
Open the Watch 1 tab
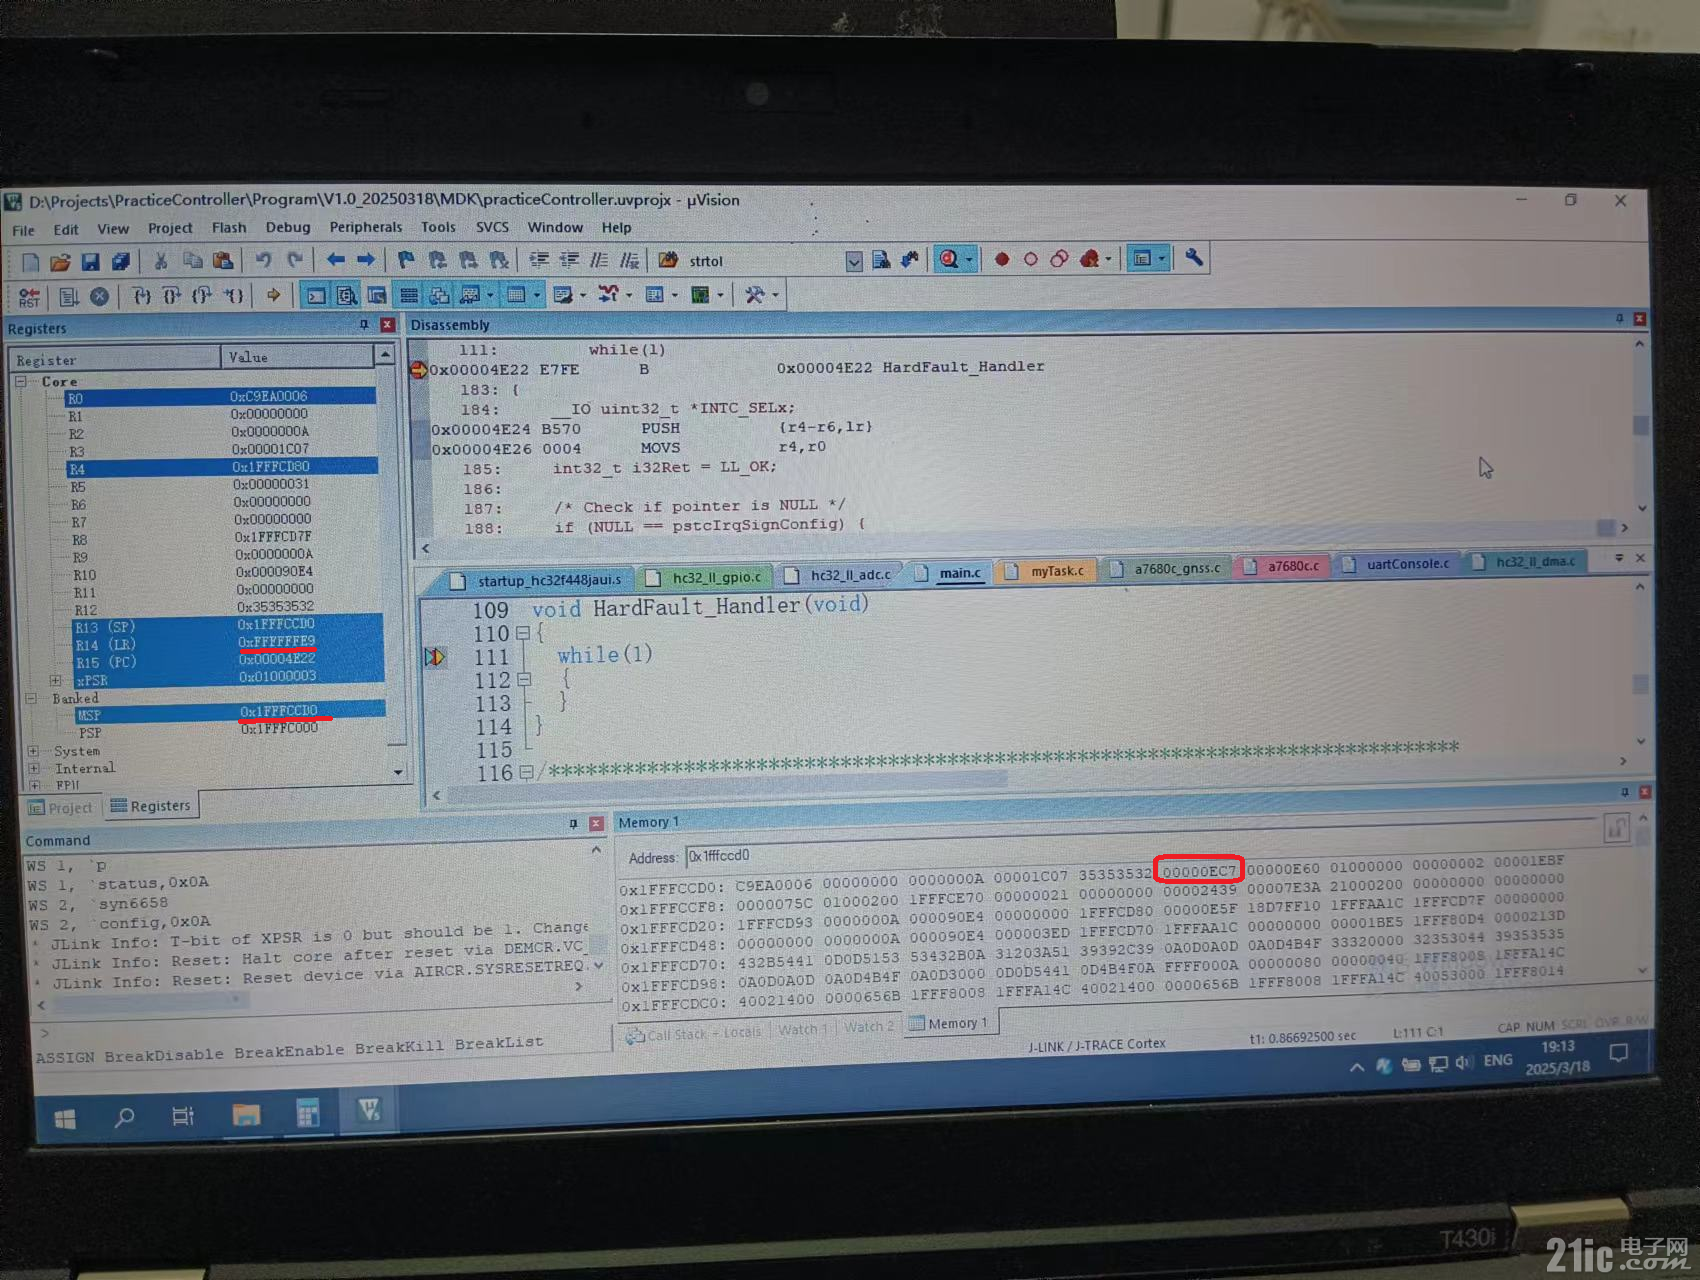(801, 1030)
